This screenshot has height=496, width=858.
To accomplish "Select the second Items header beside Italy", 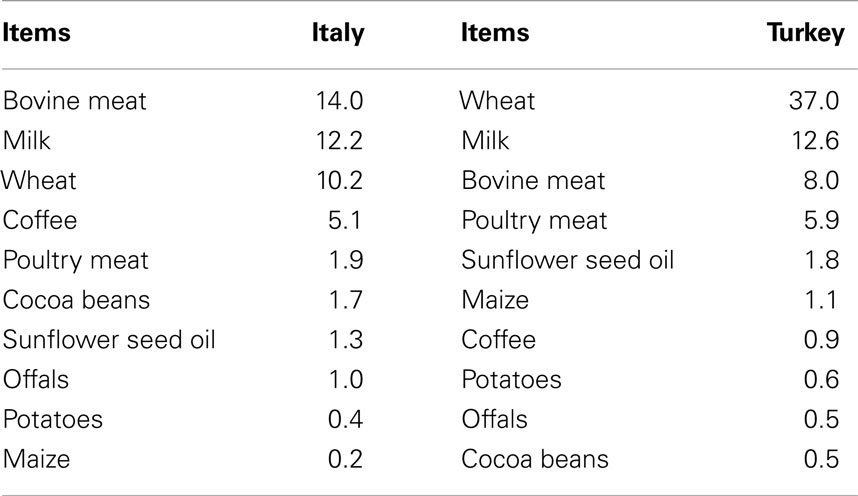I will [495, 32].
